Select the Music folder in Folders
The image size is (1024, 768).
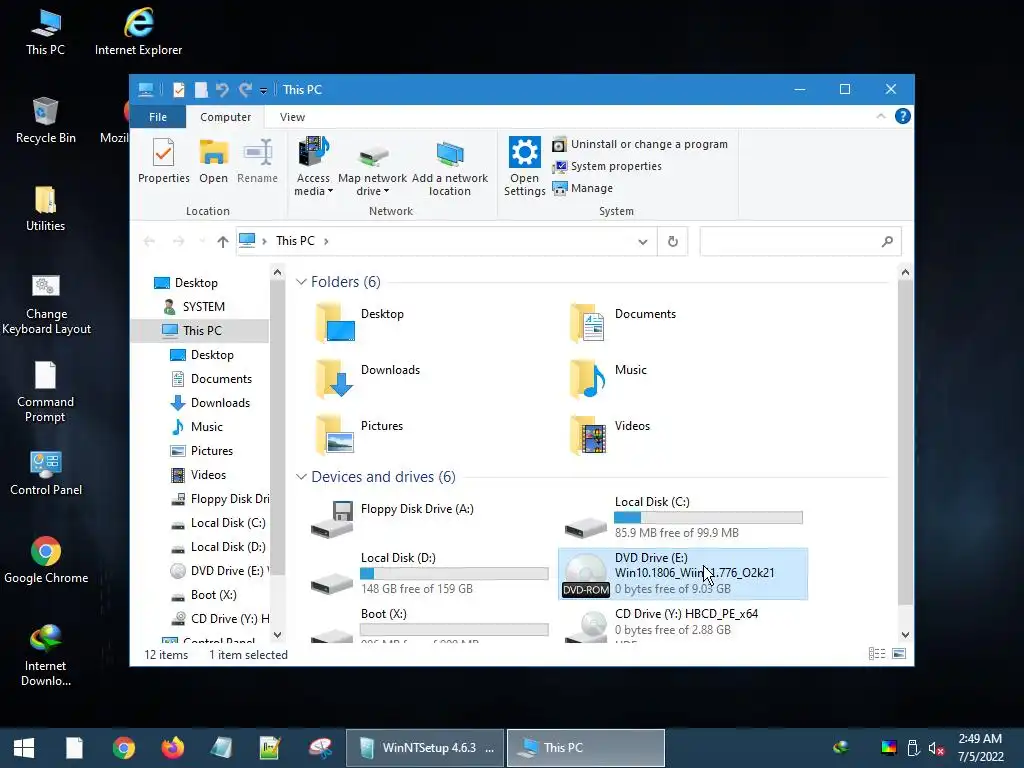coord(607,377)
